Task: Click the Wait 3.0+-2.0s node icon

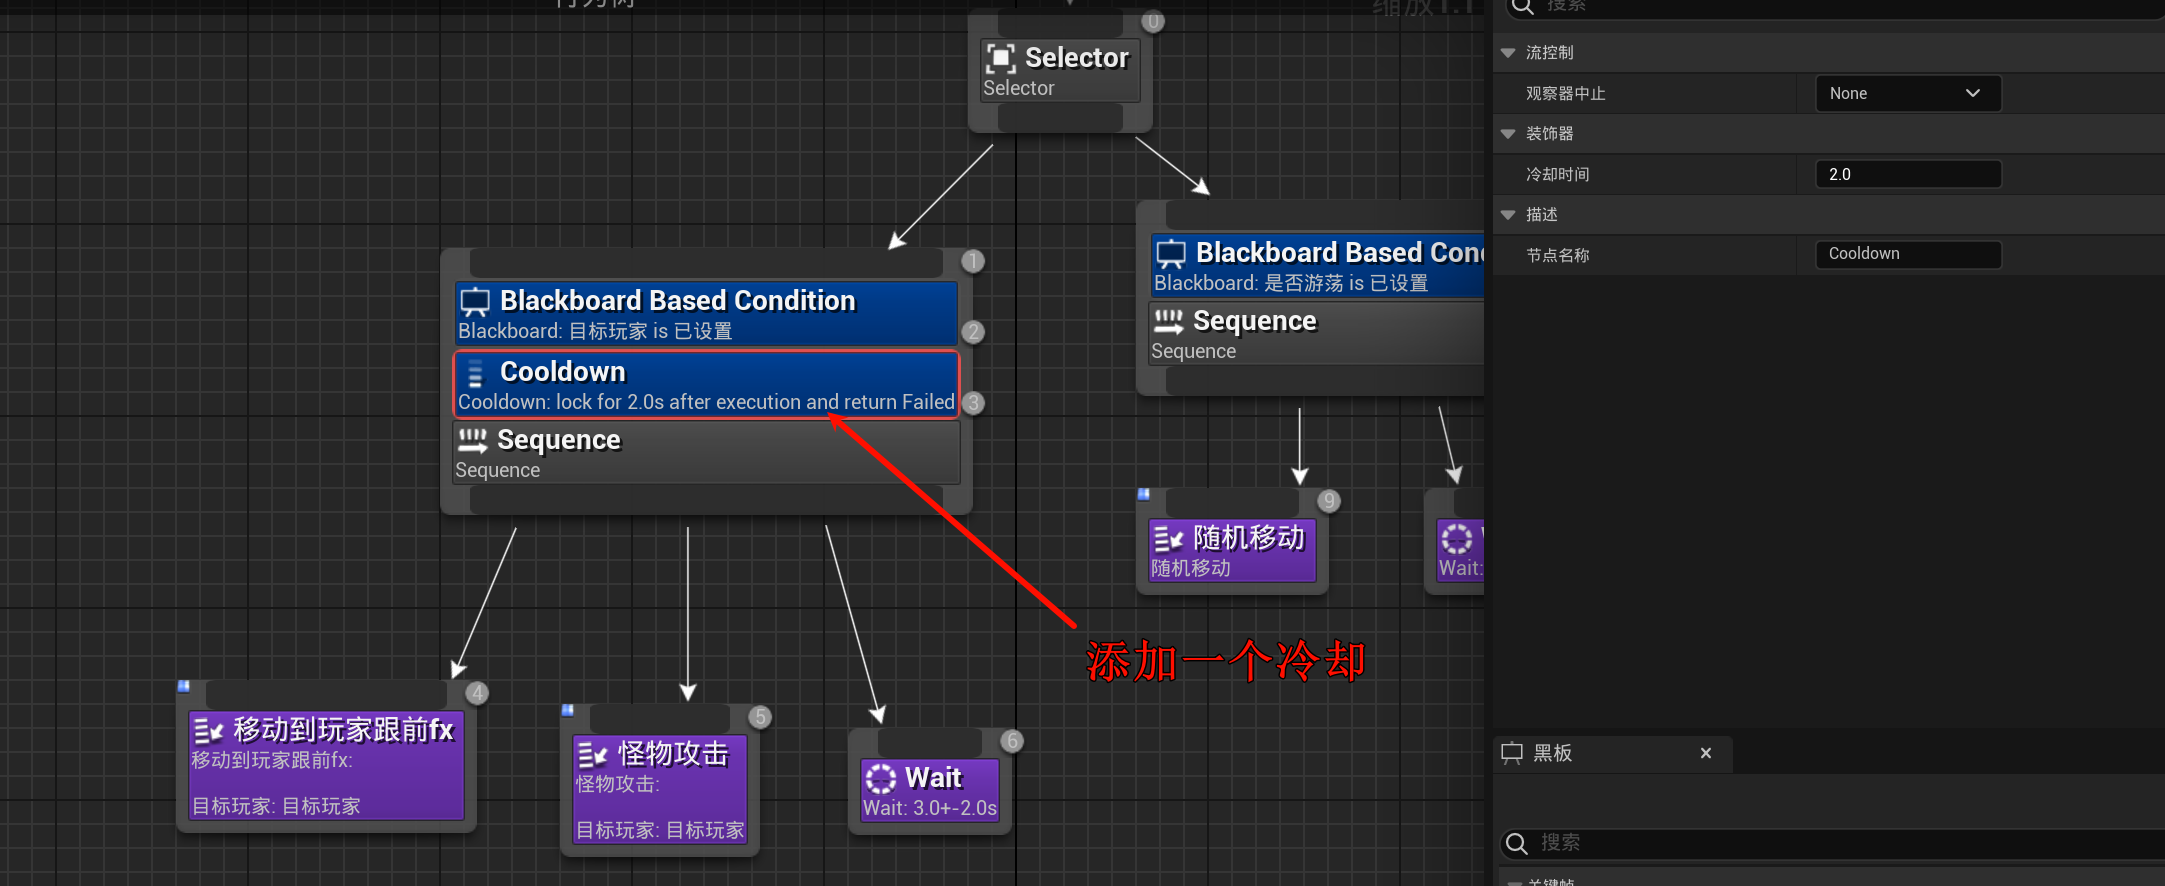Action: coord(880,778)
